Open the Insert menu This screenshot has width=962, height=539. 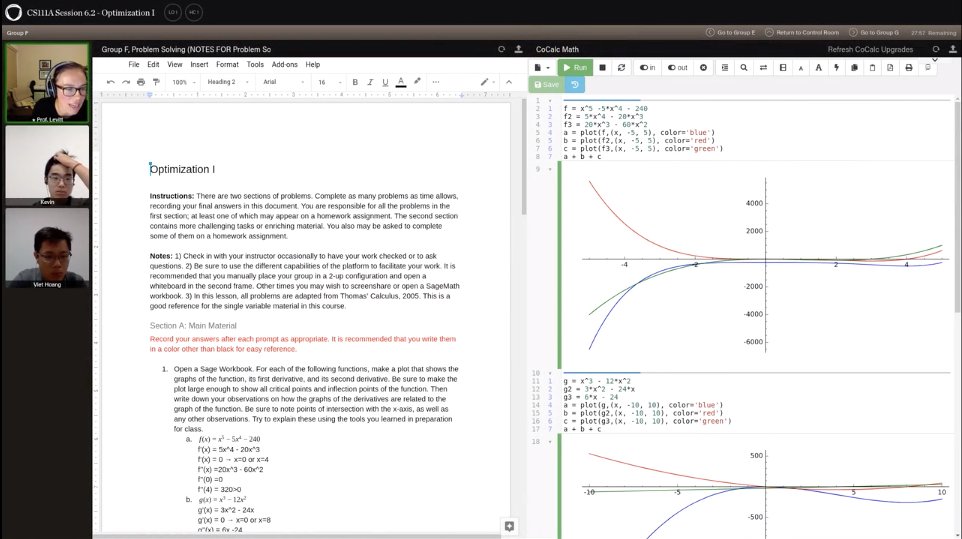199,64
